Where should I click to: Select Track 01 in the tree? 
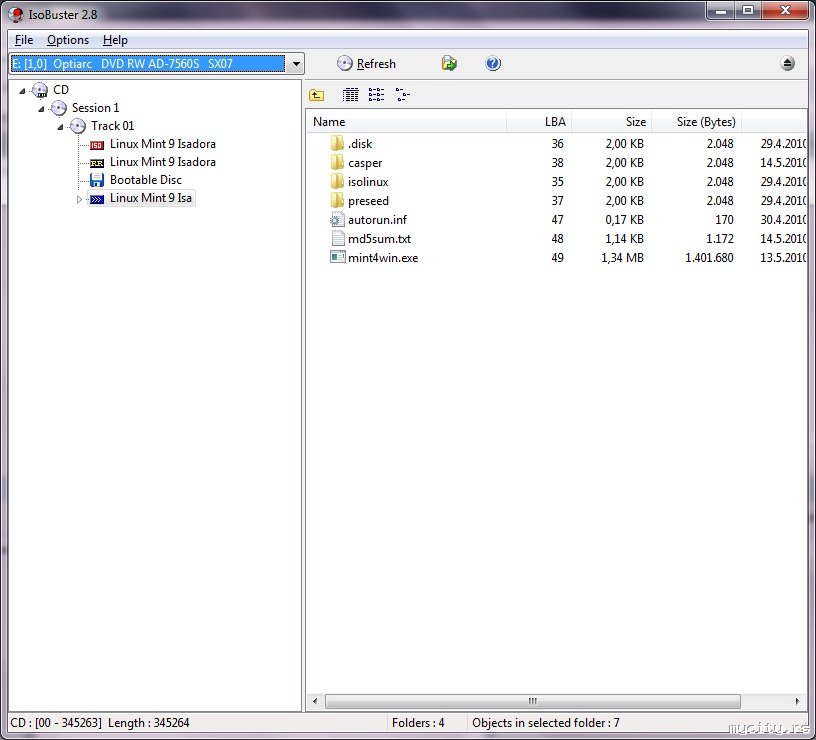coord(112,125)
